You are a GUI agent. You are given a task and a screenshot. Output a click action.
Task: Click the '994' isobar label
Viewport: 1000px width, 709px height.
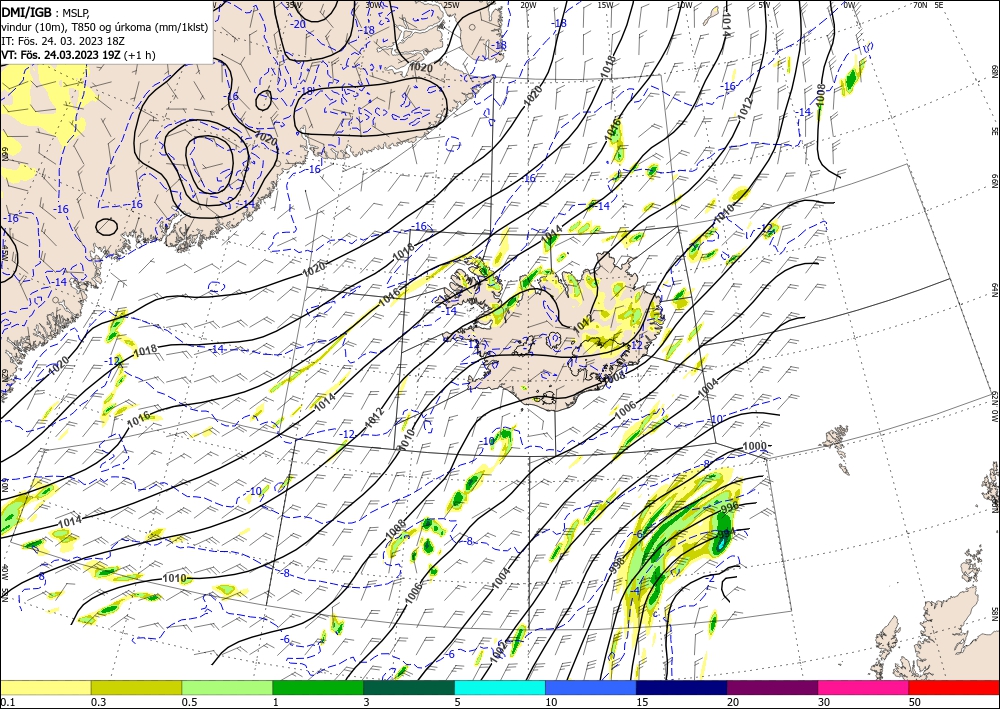click(725, 534)
